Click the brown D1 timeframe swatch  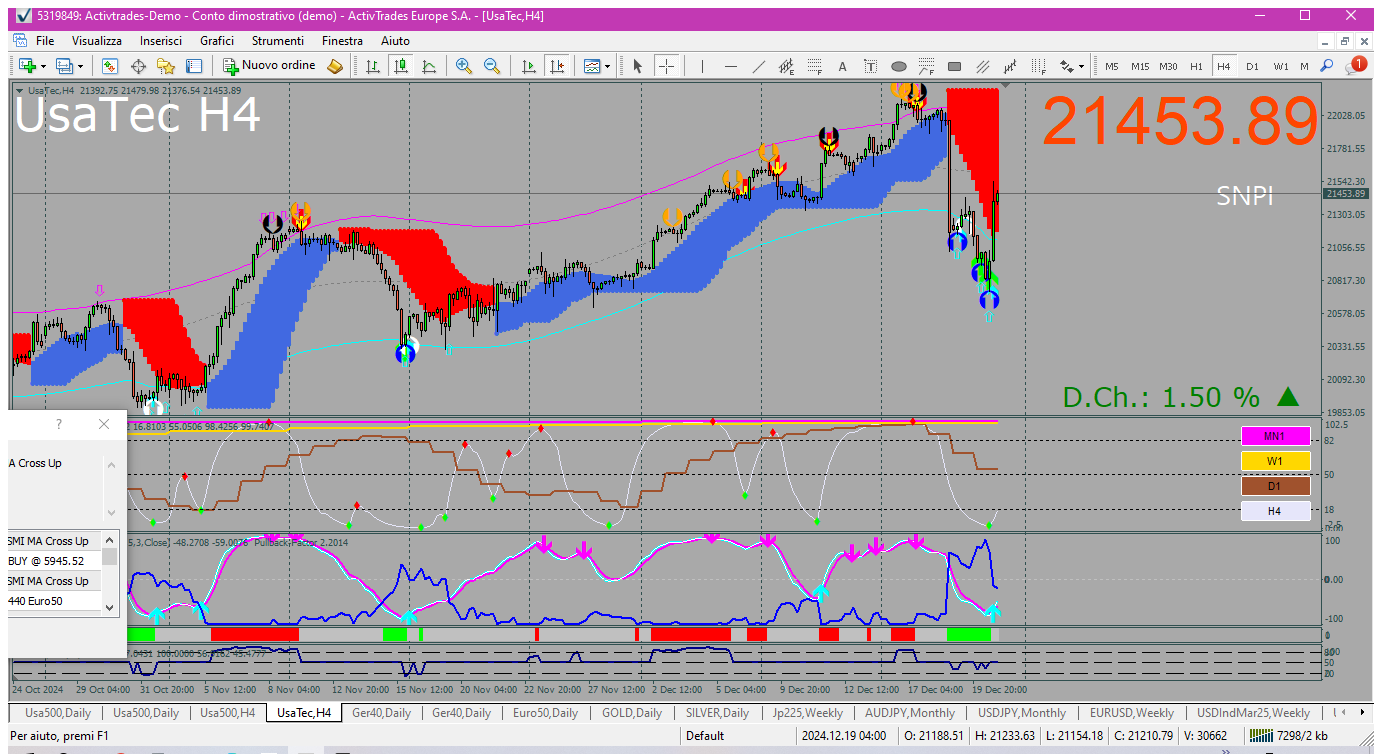[1275, 486]
